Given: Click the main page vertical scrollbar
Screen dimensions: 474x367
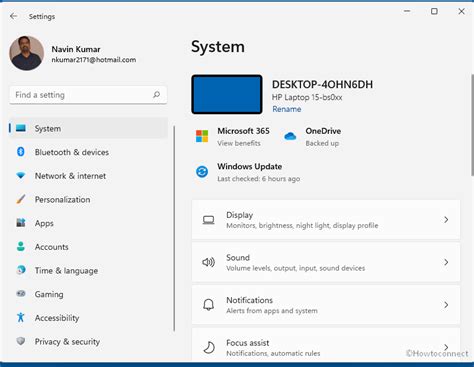Looking at the screenshot, I should (472, 125).
